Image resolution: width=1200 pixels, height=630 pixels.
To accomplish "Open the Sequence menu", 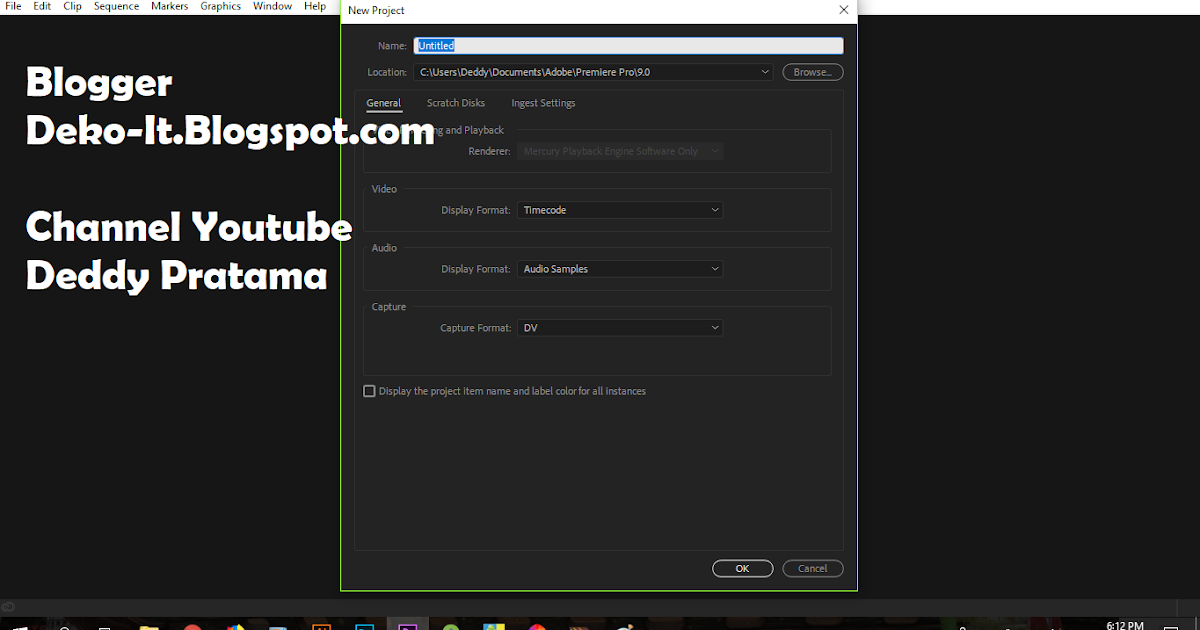I will tap(117, 6).
